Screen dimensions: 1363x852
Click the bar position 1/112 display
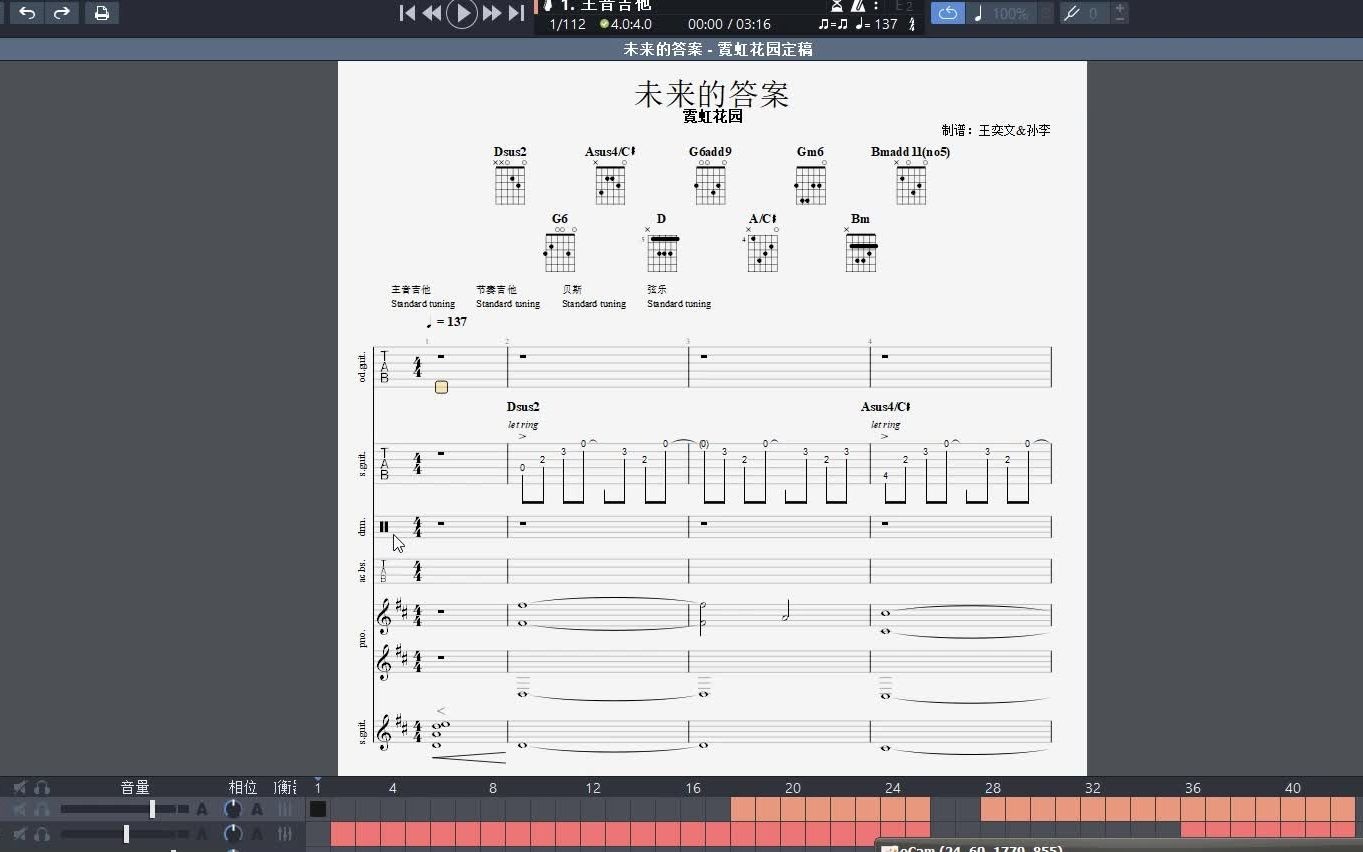coord(568,24)
